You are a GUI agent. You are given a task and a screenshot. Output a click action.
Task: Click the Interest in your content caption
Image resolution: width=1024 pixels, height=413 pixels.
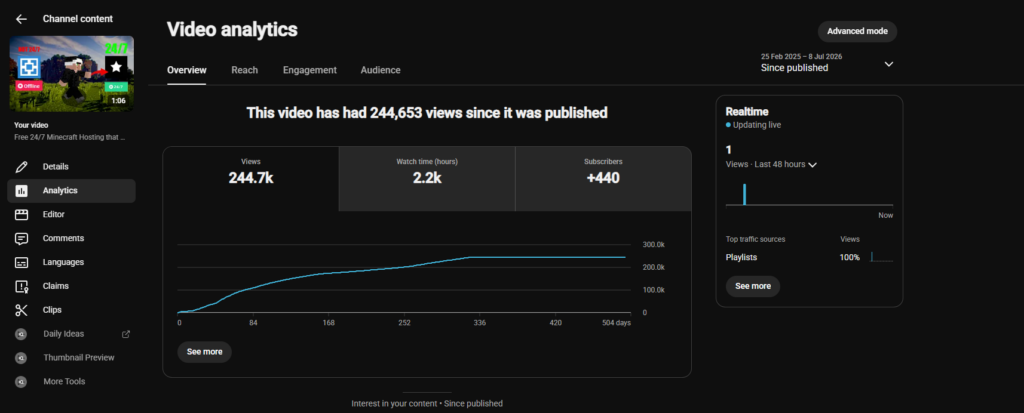(x=427, y=404)
